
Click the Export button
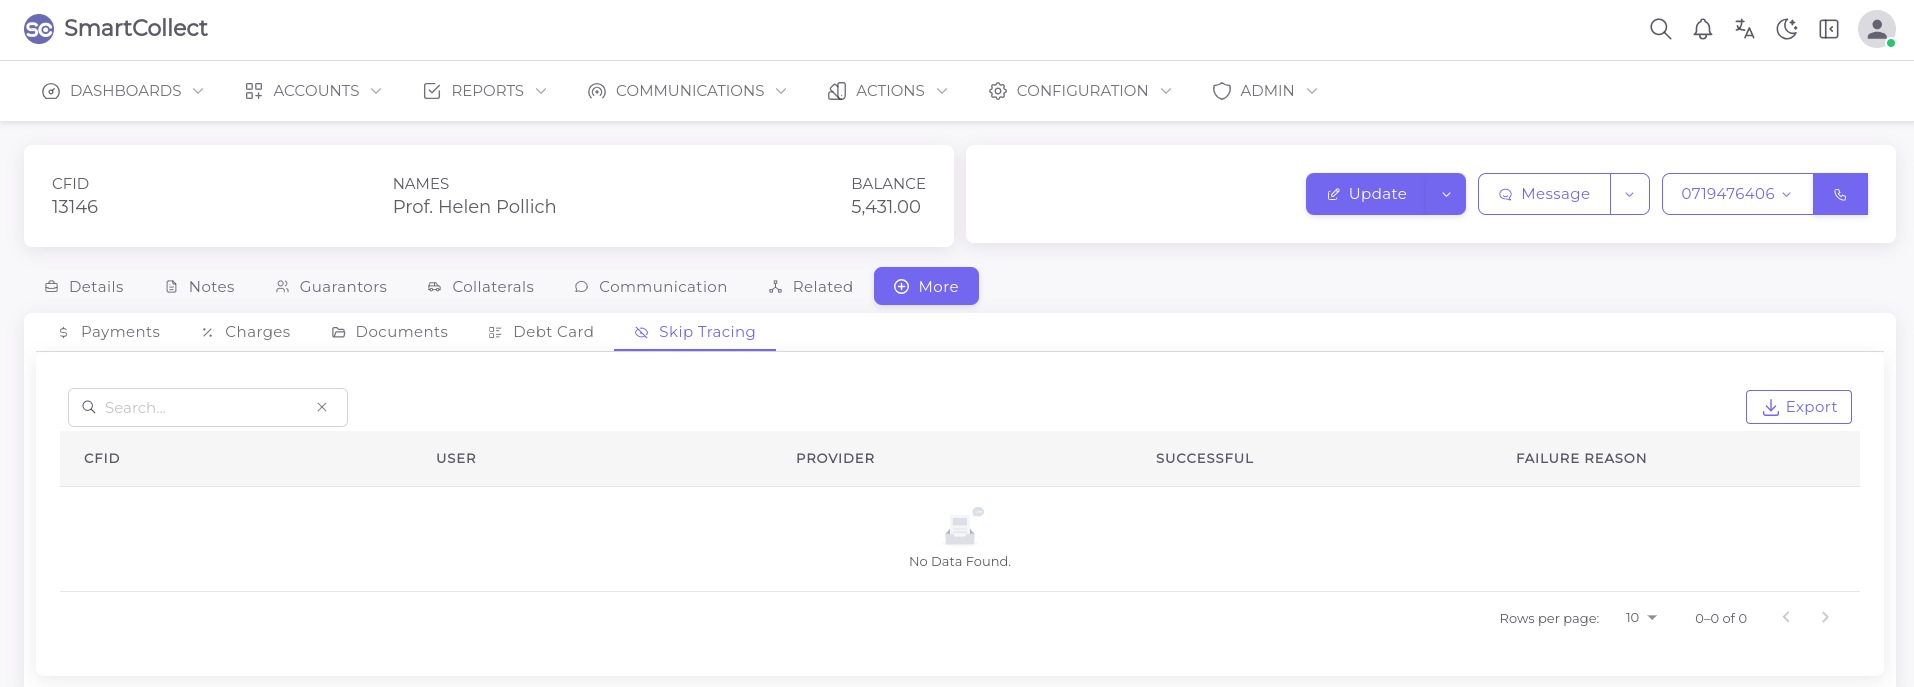click(1798, 407)
